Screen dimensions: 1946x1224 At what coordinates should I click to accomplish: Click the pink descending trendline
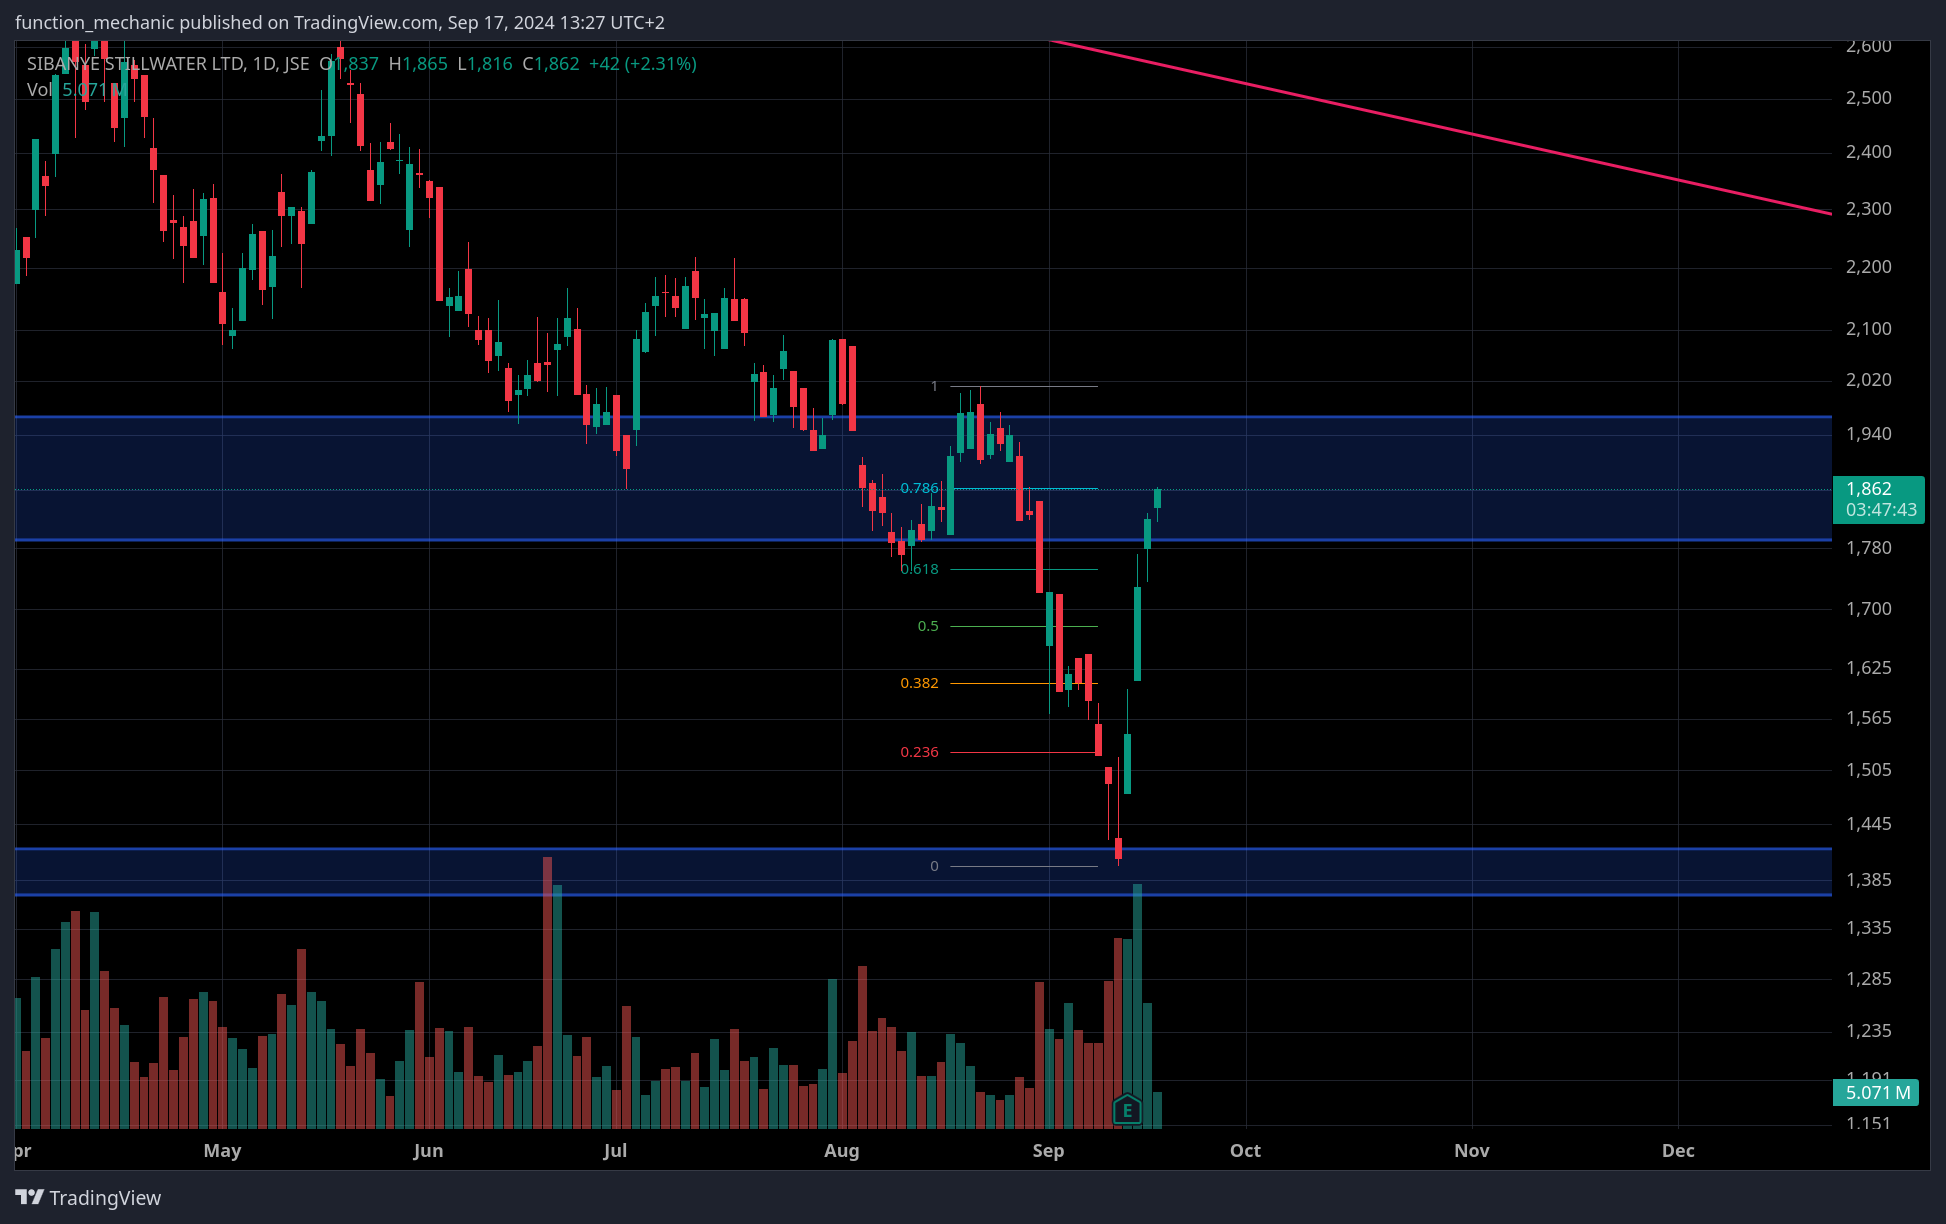point(1440,126)
